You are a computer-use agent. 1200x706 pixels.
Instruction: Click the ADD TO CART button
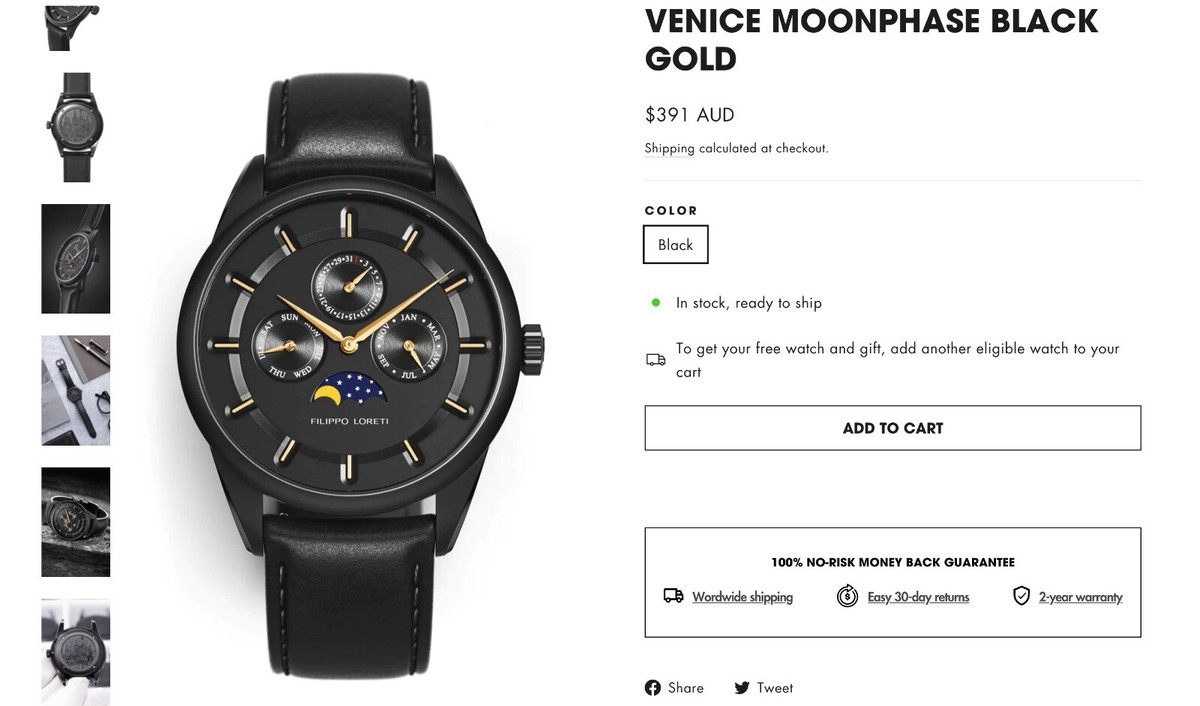892,428
